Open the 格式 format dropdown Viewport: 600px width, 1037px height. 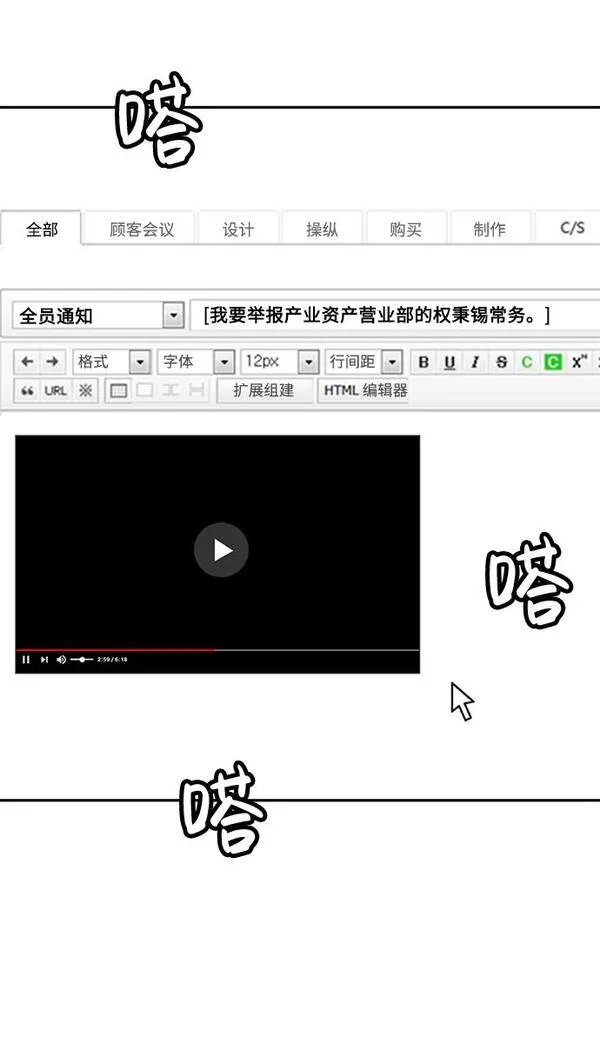point(112,362)
